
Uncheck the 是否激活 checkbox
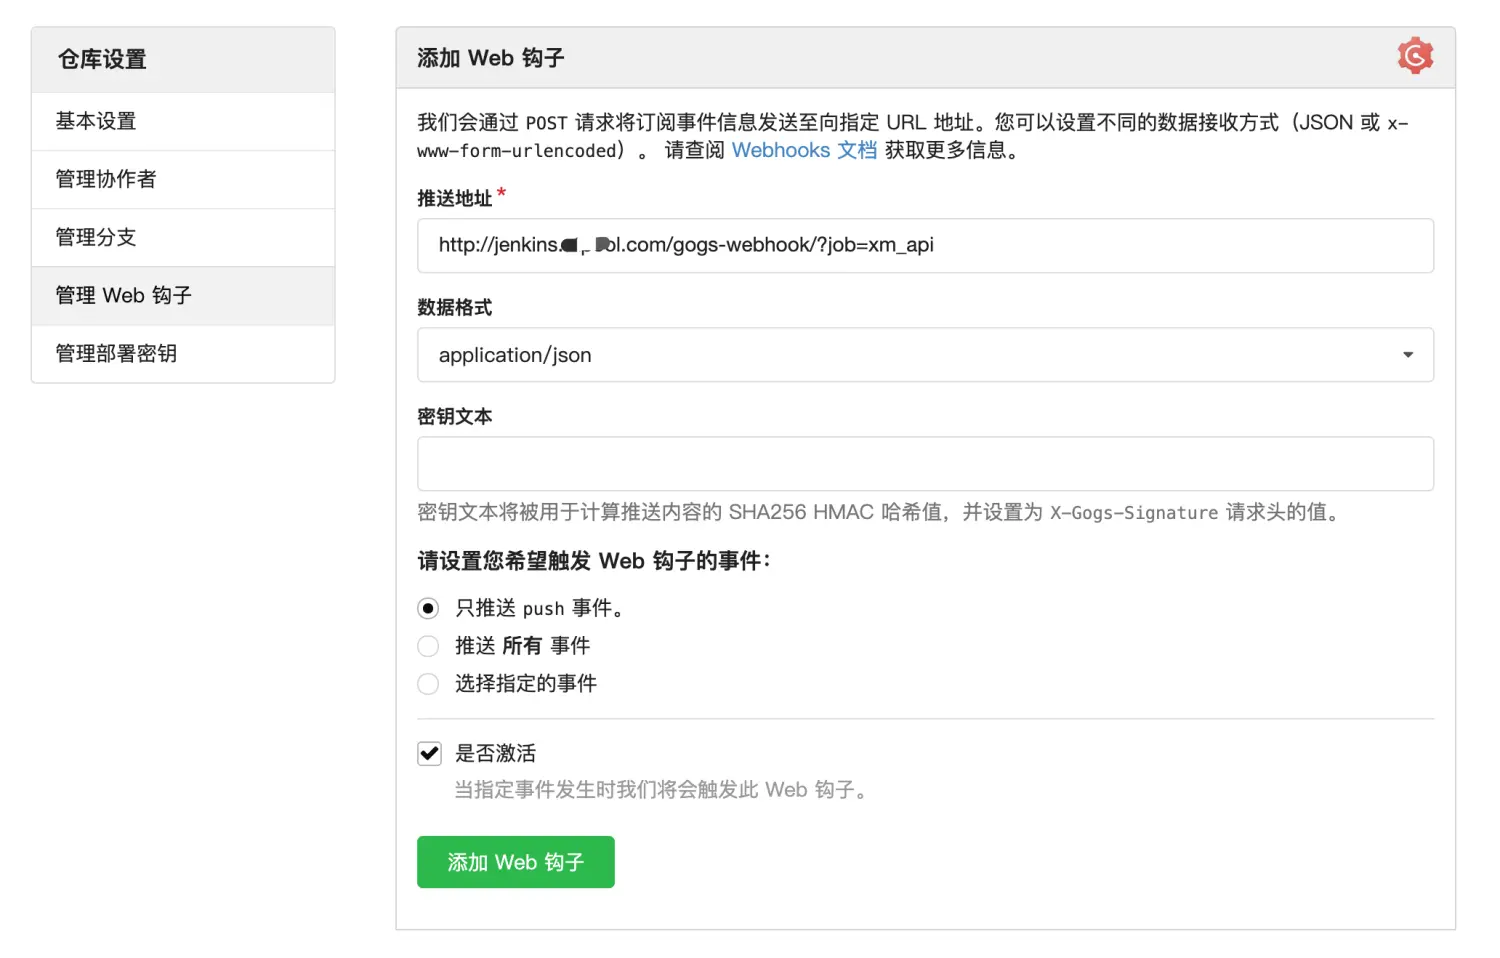(429, 753)
